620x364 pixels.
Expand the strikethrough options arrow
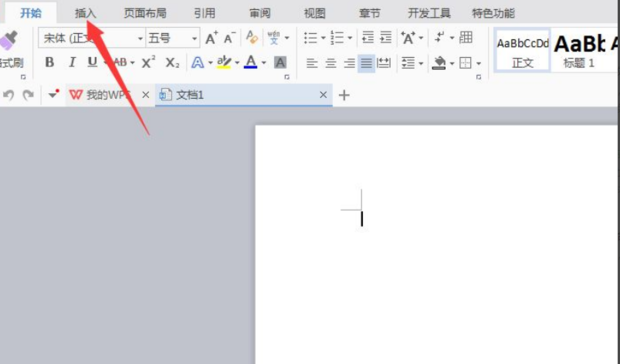(132, 63)
